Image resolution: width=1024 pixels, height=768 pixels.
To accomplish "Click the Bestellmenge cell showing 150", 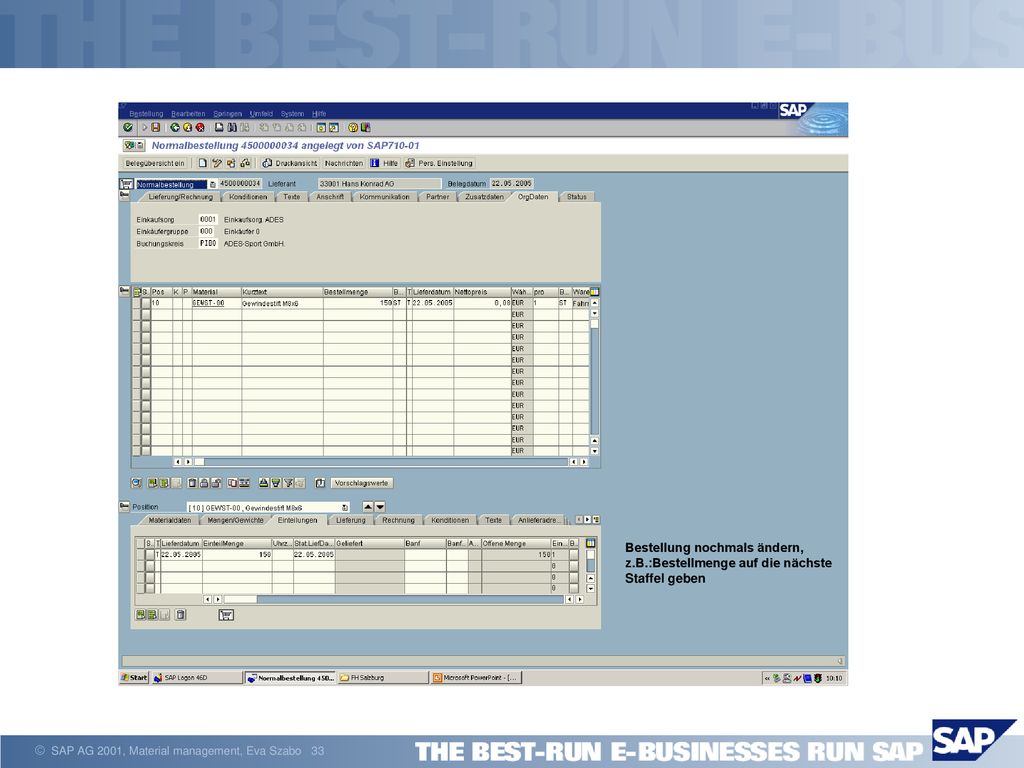I will click(x=358, y=303).
